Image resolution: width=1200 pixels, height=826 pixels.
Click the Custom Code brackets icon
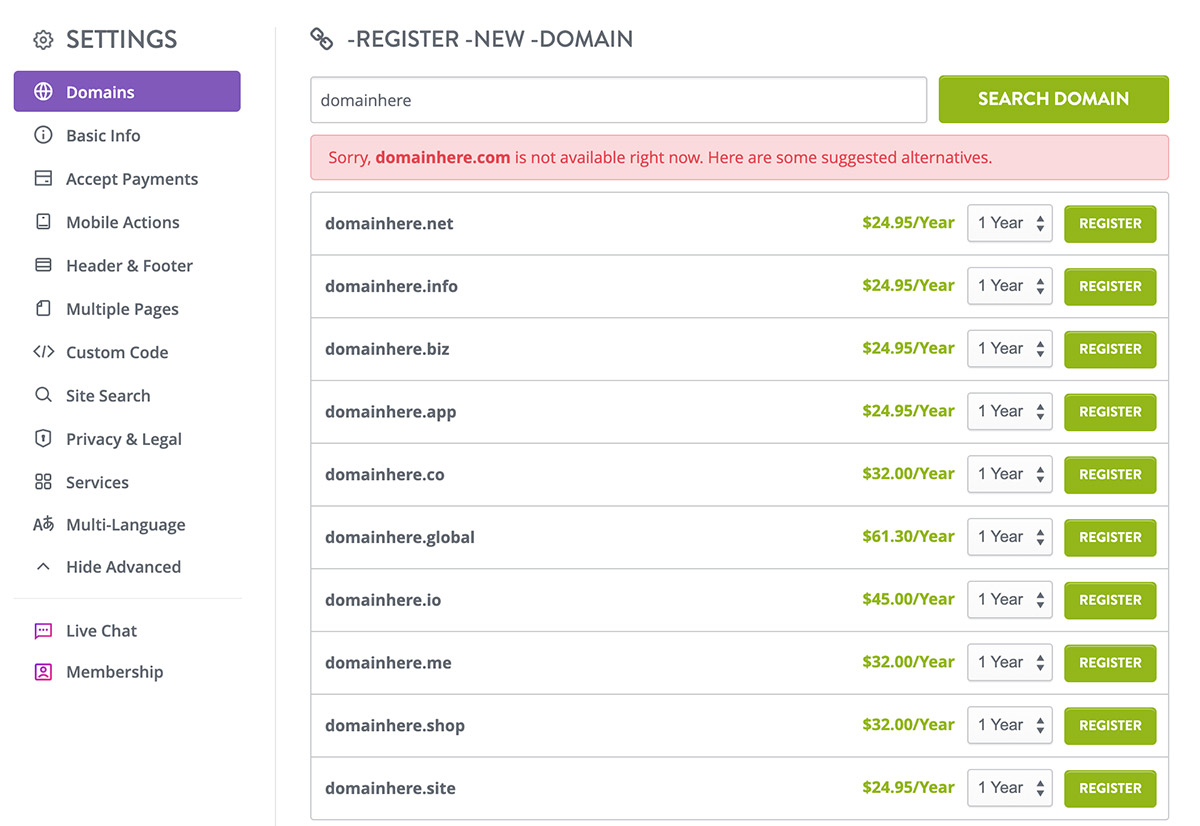coord(43,352)
